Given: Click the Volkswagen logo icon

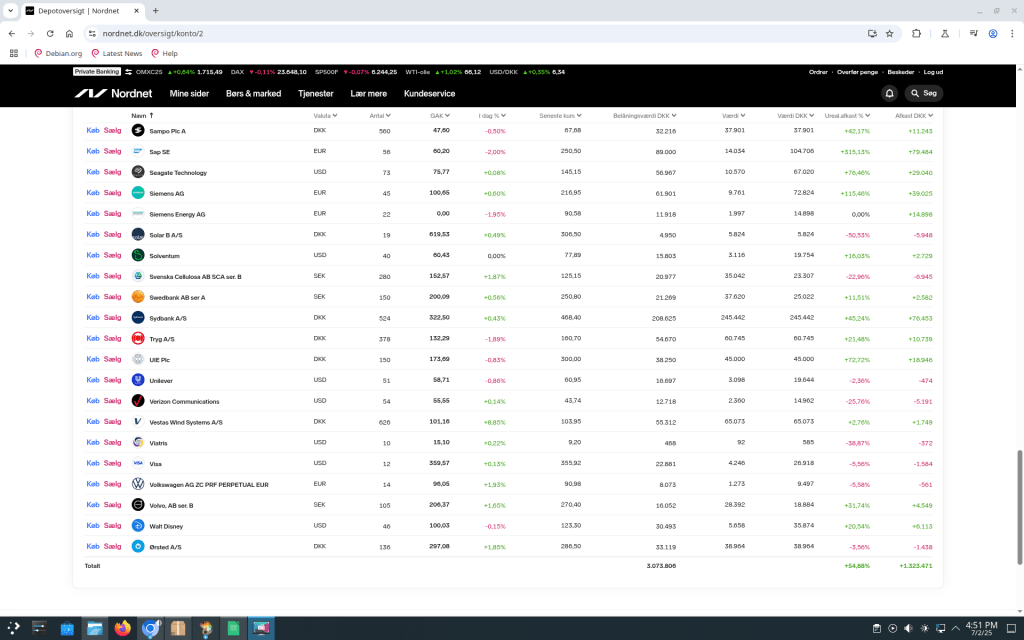Looking at the screenshot, I should tap(138, 484).
